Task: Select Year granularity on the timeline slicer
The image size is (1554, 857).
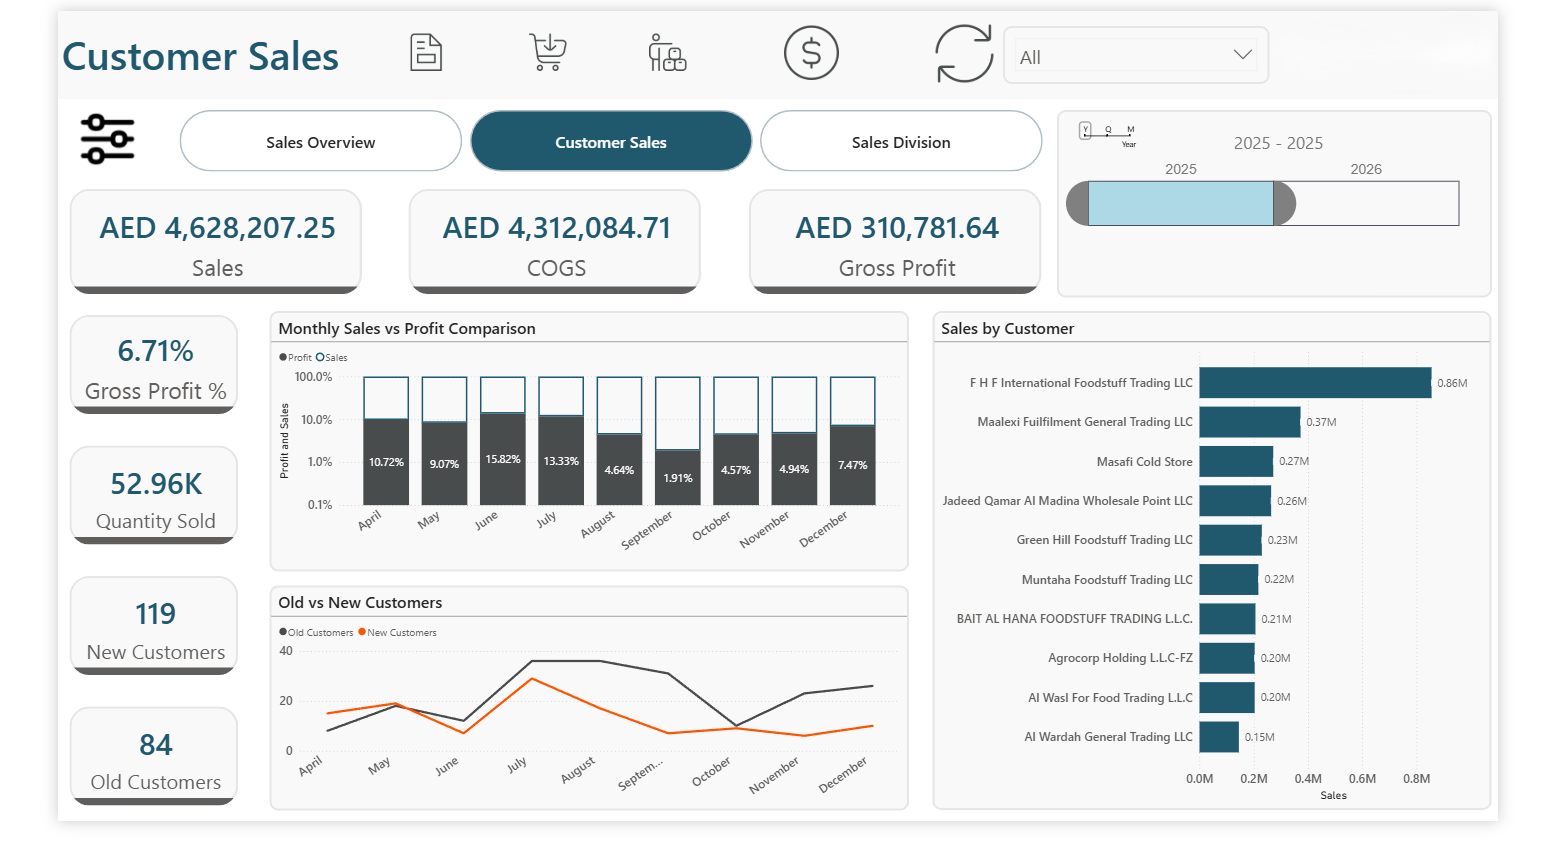Action: click(x=1086, y=129)
